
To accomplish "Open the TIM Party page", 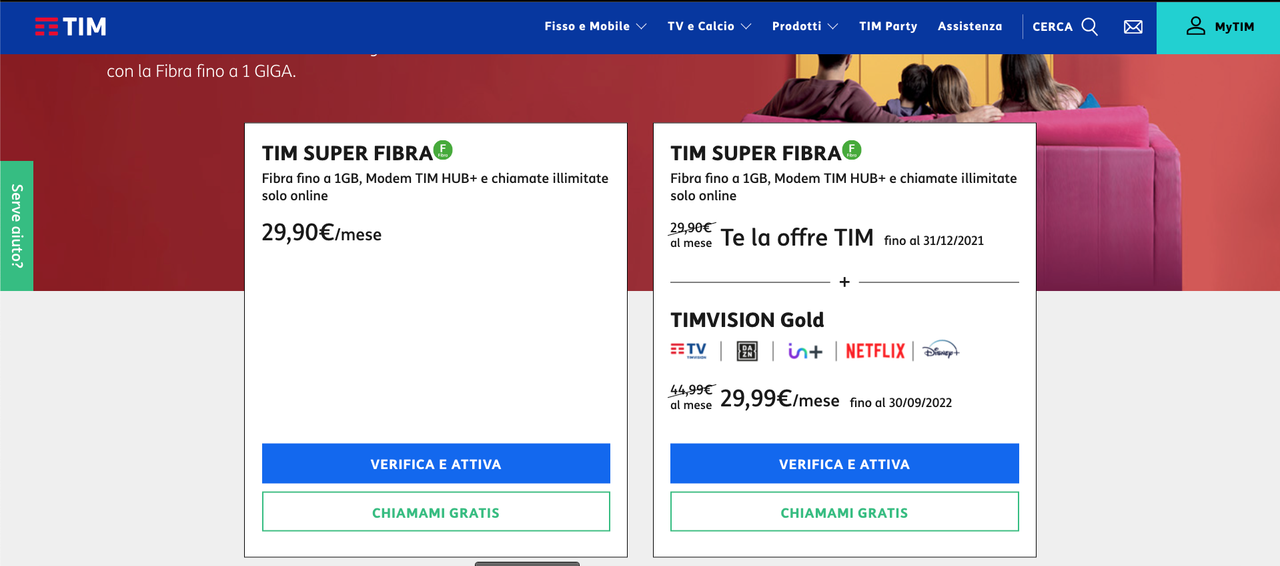I will point(888,27).
